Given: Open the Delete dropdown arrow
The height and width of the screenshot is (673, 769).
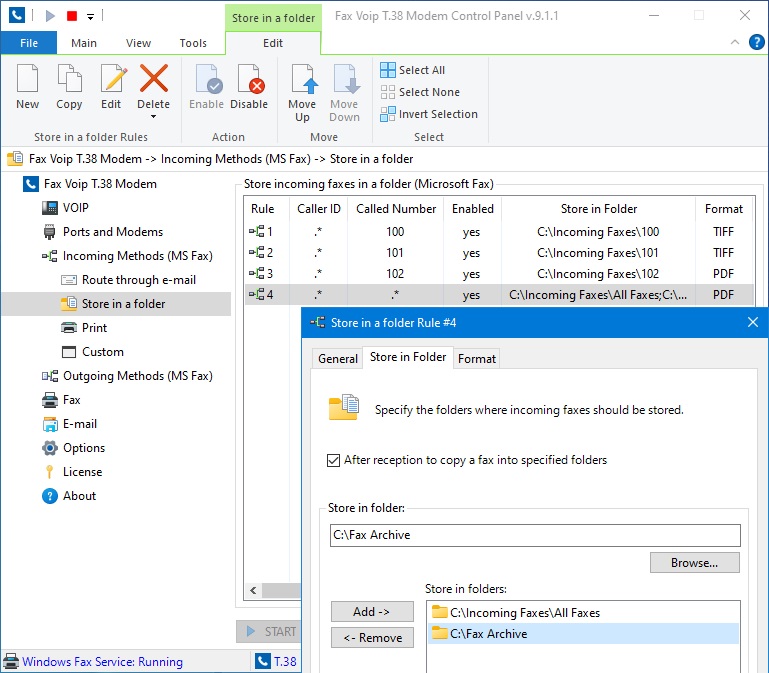Looking at the screenshot, I should click(154, 117).
